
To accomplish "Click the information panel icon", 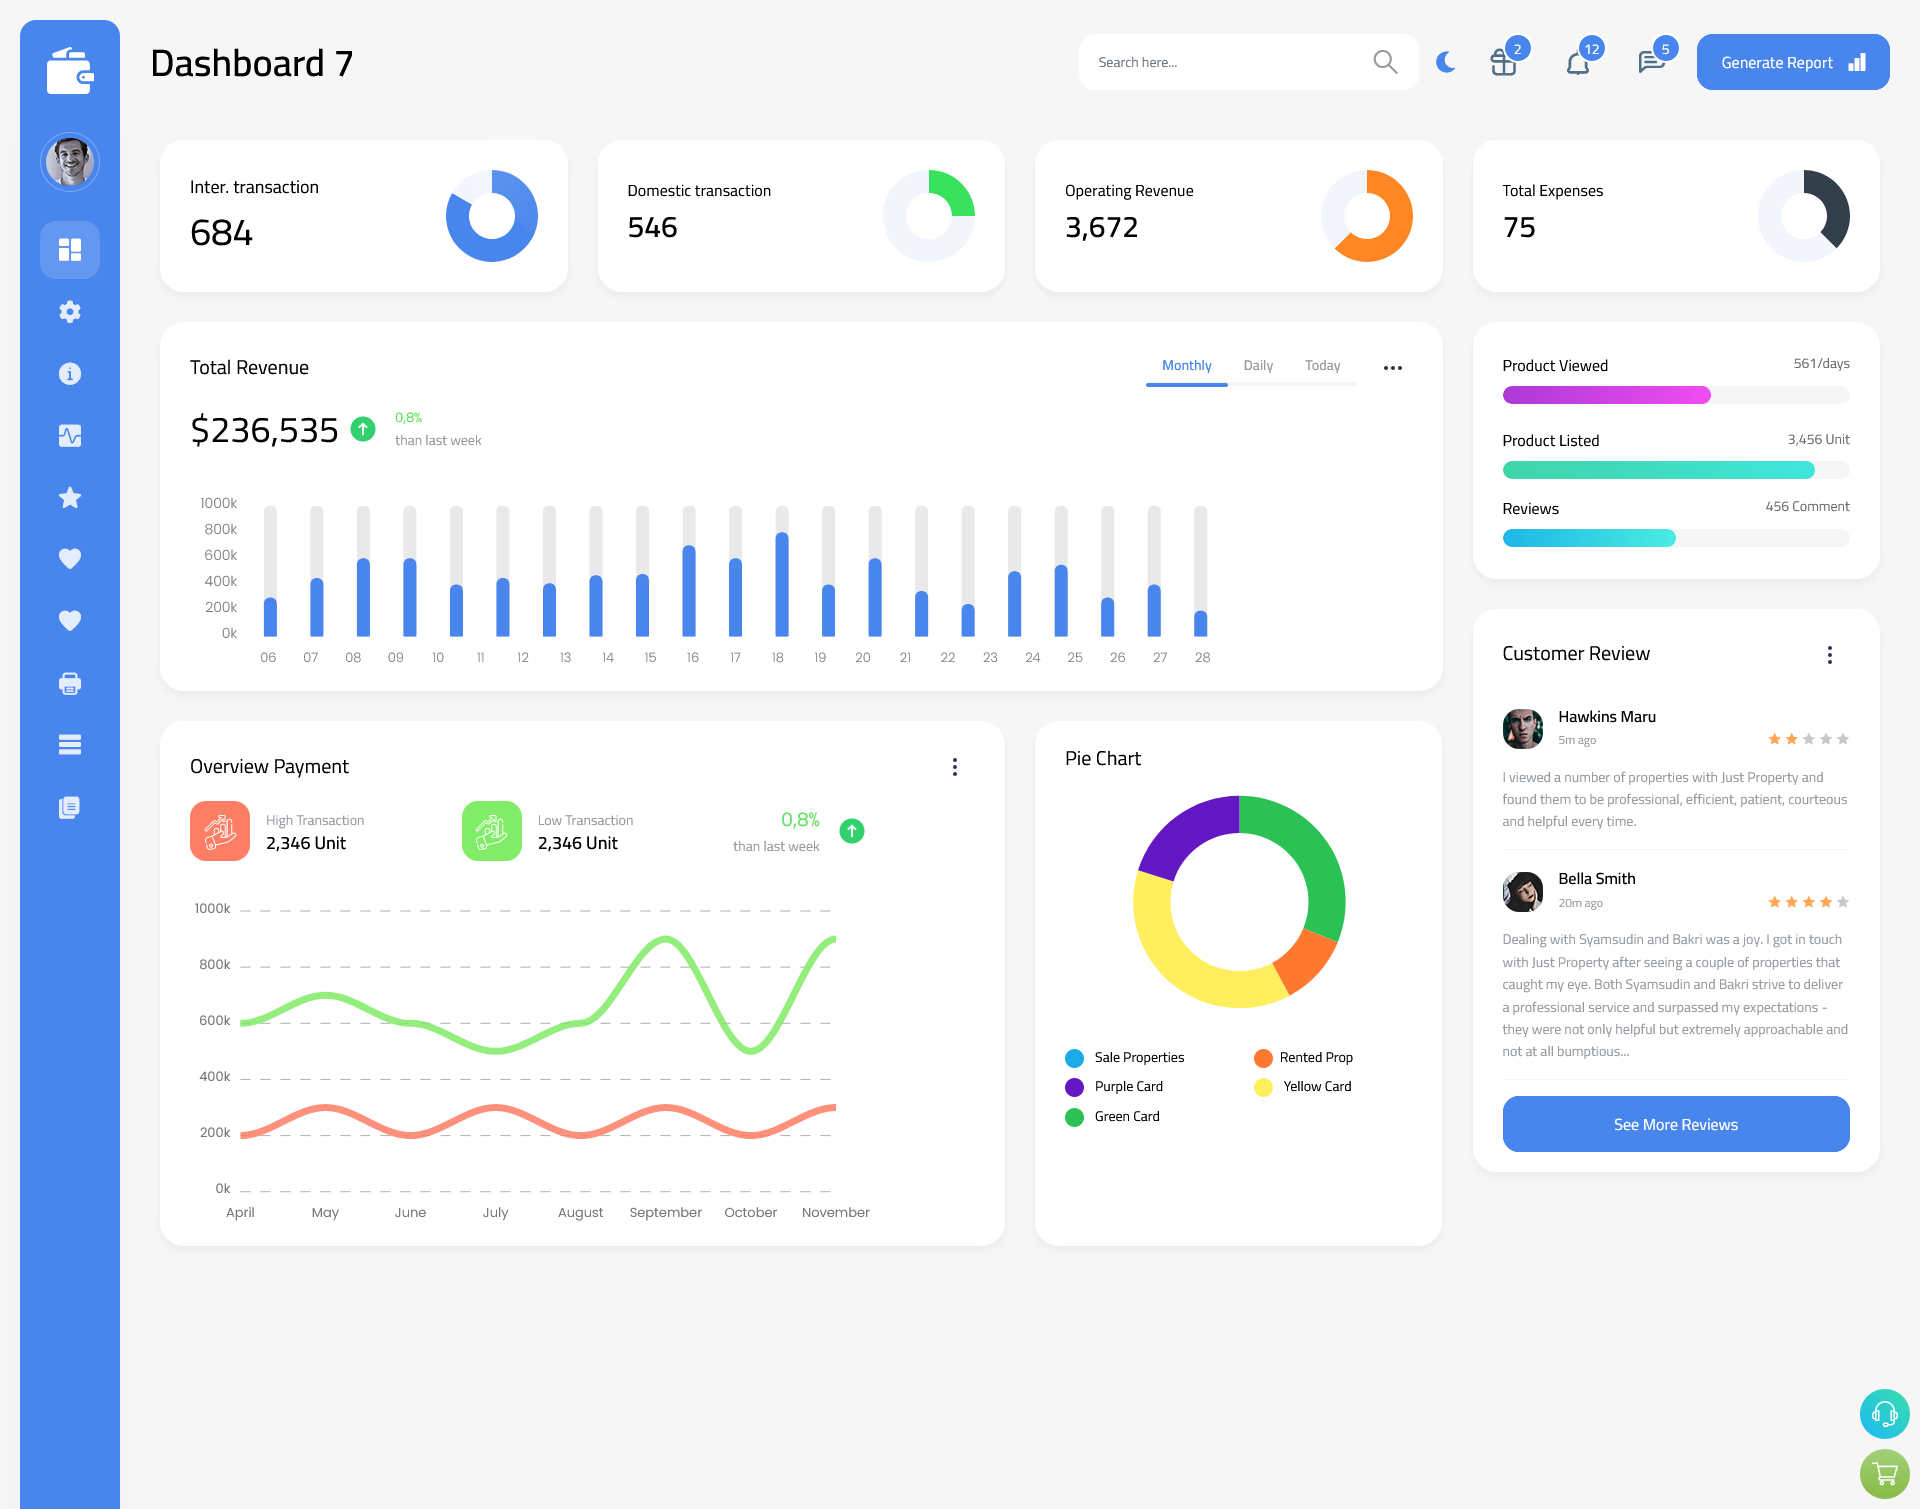I will [70, 373].
